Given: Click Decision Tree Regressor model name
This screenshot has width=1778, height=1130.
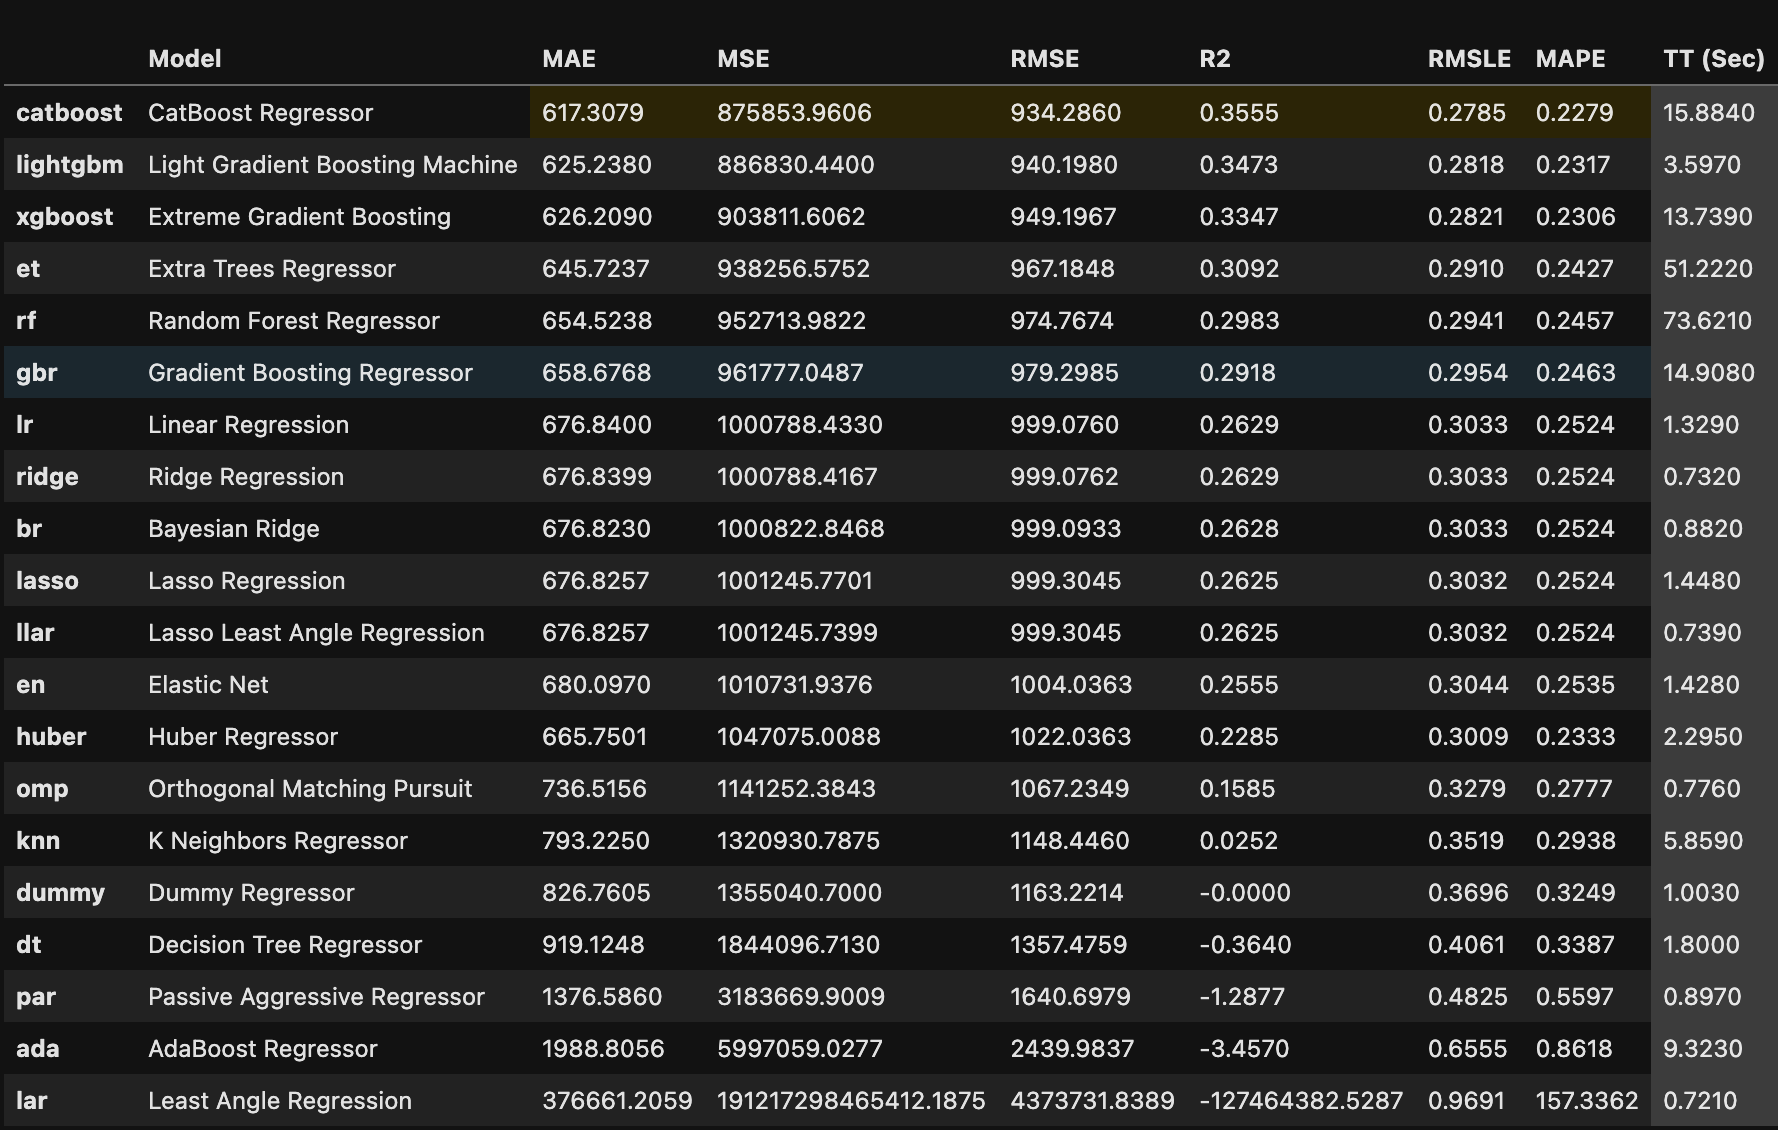Looking at the screenshot, I should [285, 945].
